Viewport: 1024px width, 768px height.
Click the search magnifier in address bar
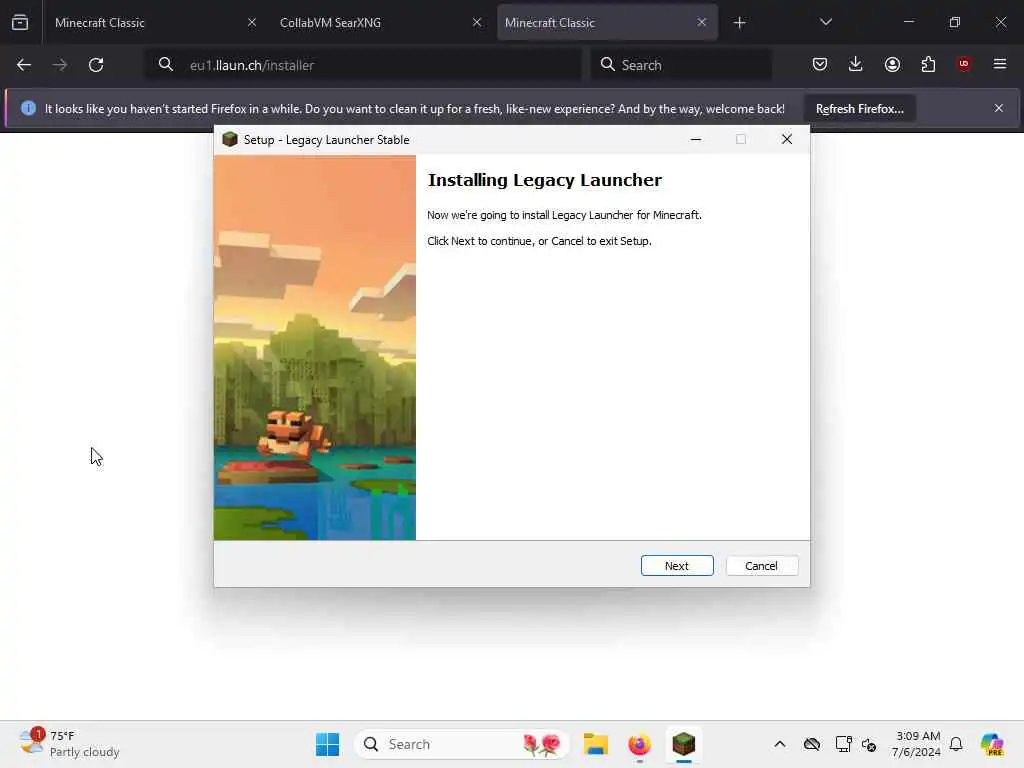pos(166,64)
